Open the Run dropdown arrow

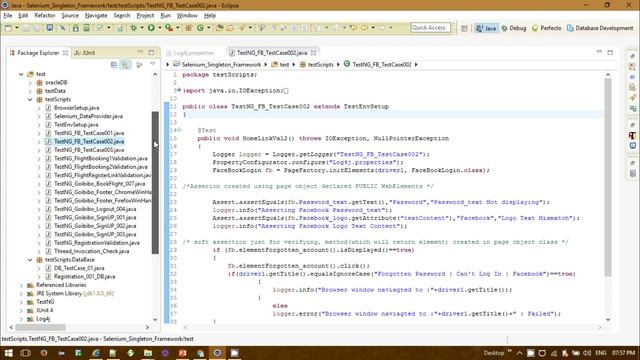(160, 28)
